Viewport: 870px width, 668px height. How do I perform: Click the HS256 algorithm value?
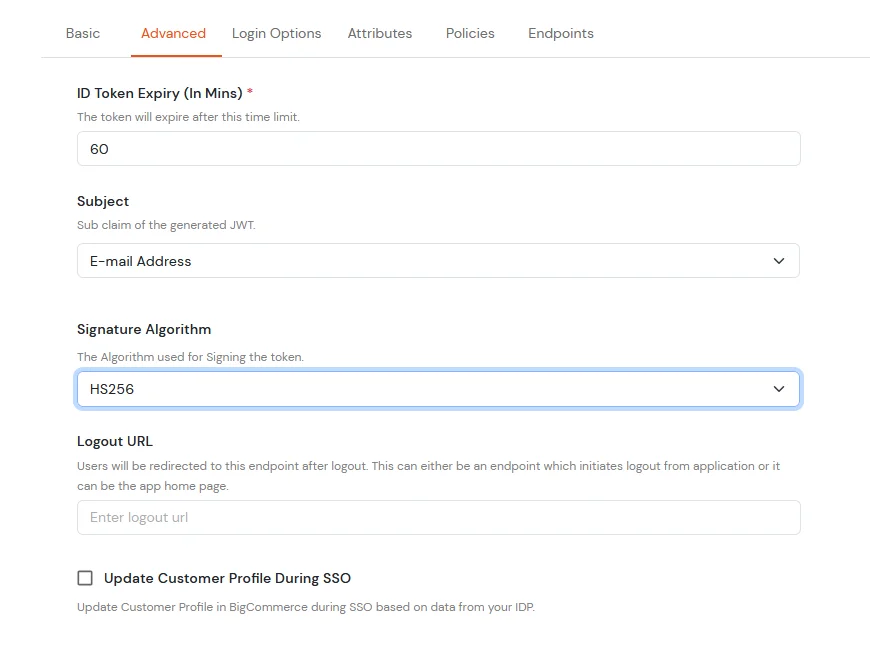click(x=110, y=388)
